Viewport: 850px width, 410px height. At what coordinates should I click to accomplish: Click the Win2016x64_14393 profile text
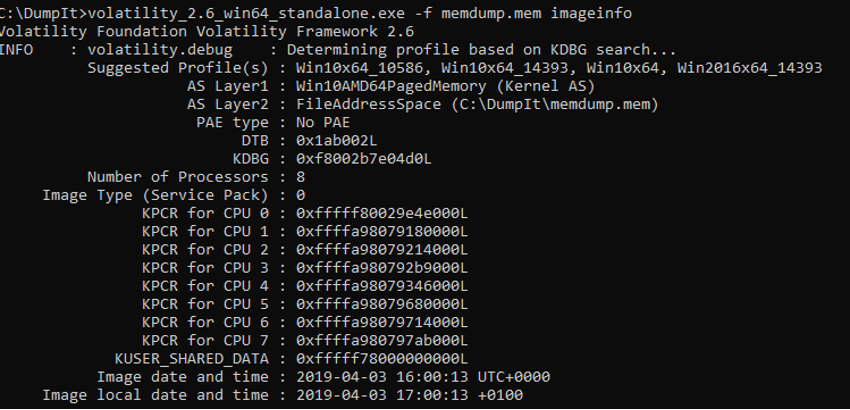pos(750,68)
